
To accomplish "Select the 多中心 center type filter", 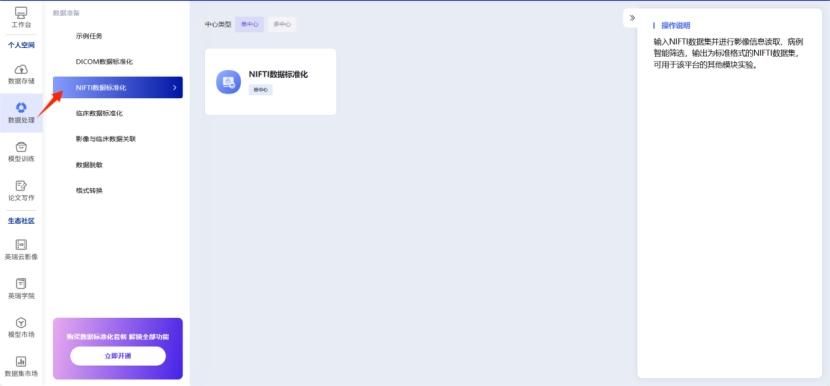I will point(282,24).
